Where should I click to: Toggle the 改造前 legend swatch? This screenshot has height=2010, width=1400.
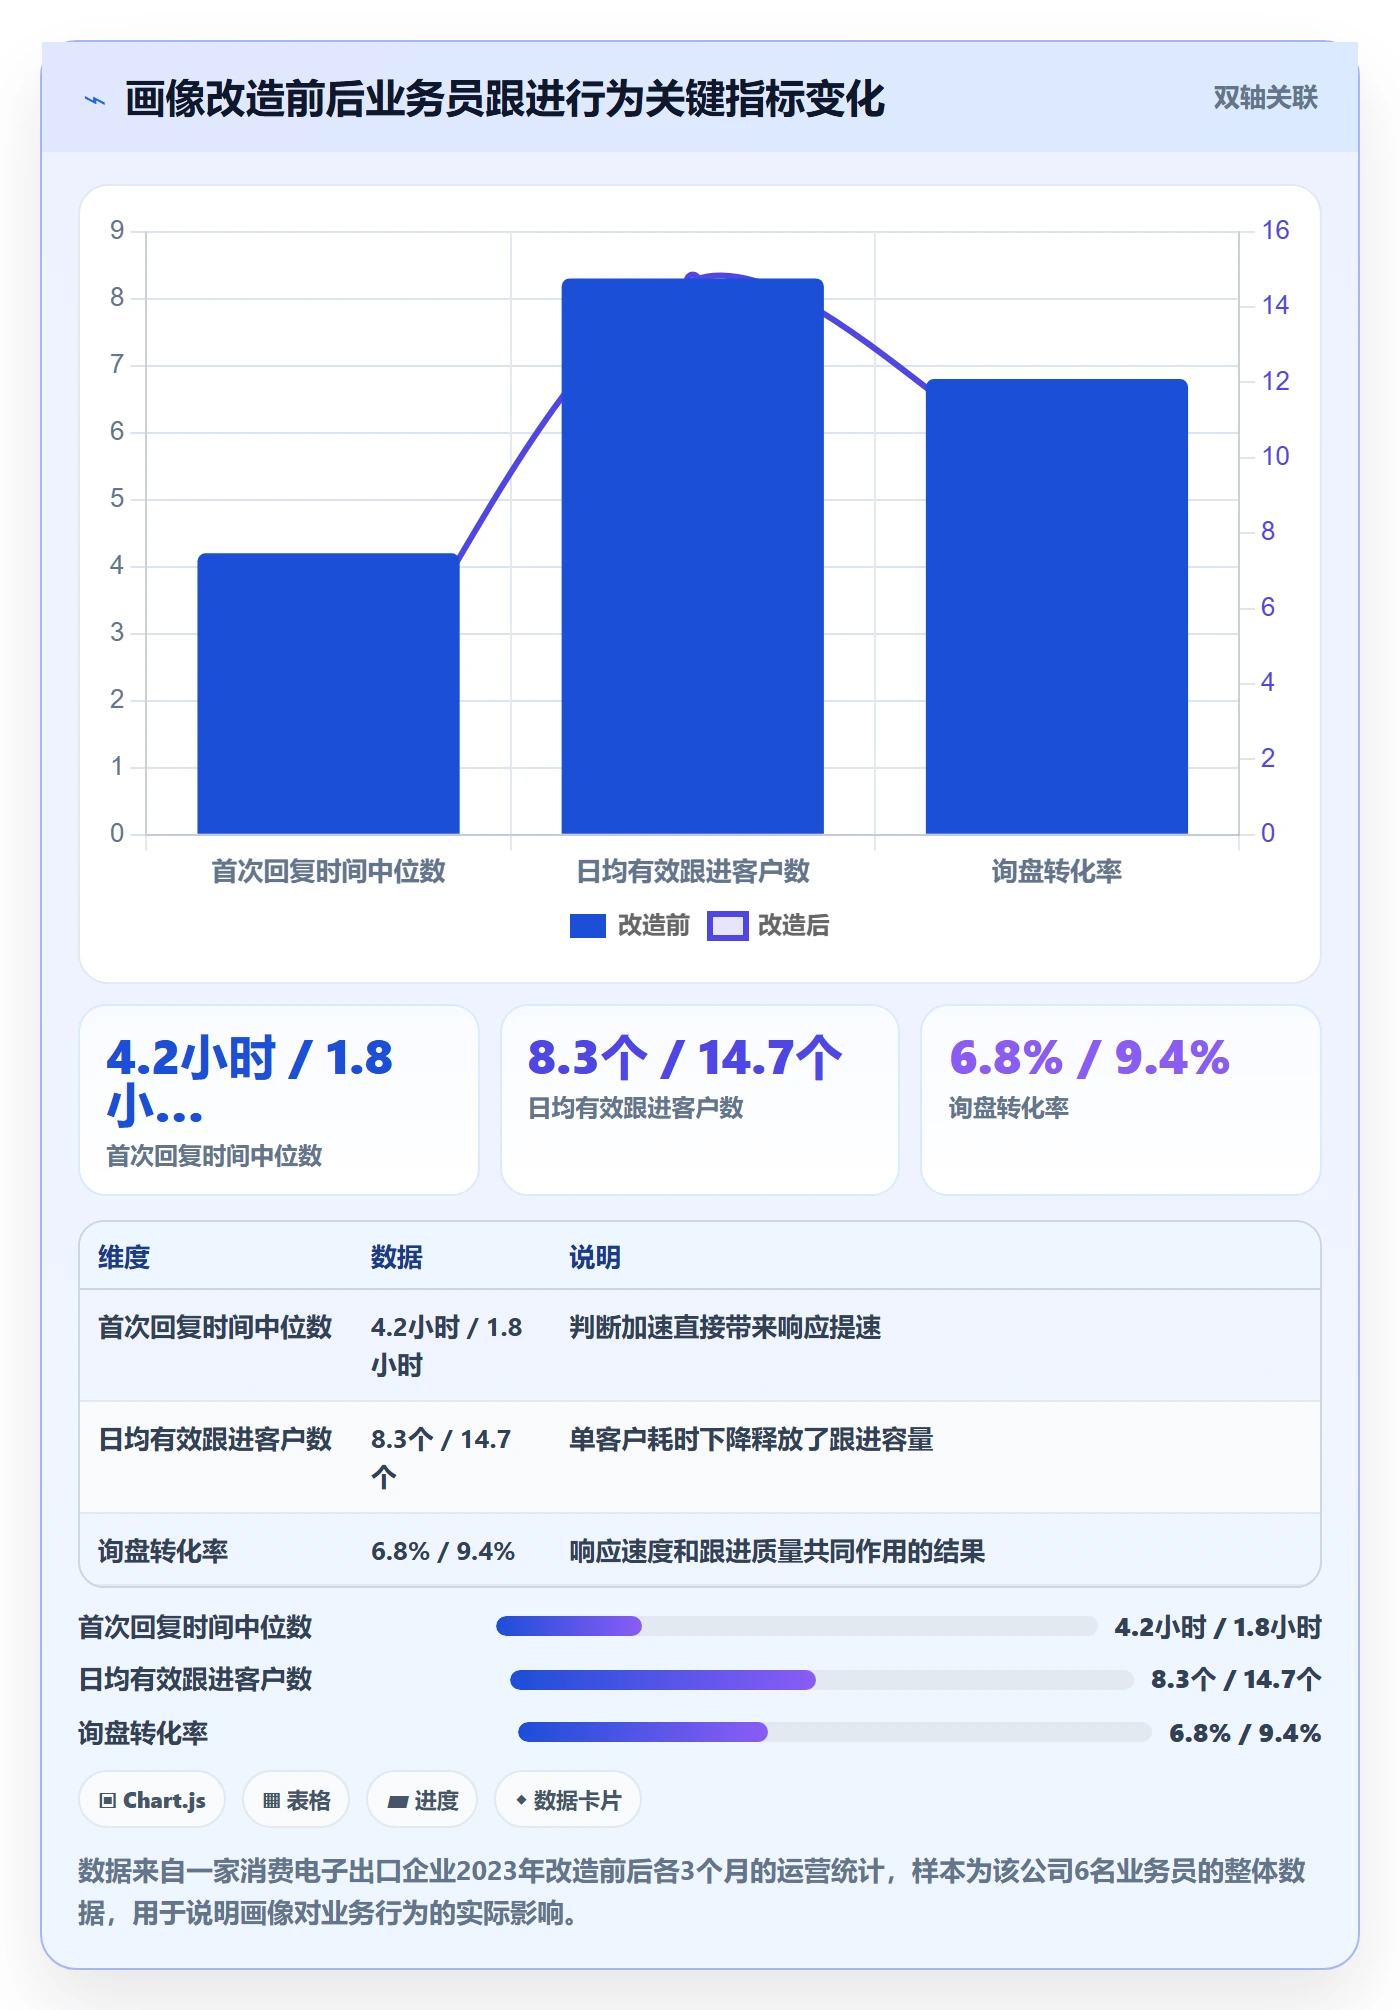coord(588,926)
